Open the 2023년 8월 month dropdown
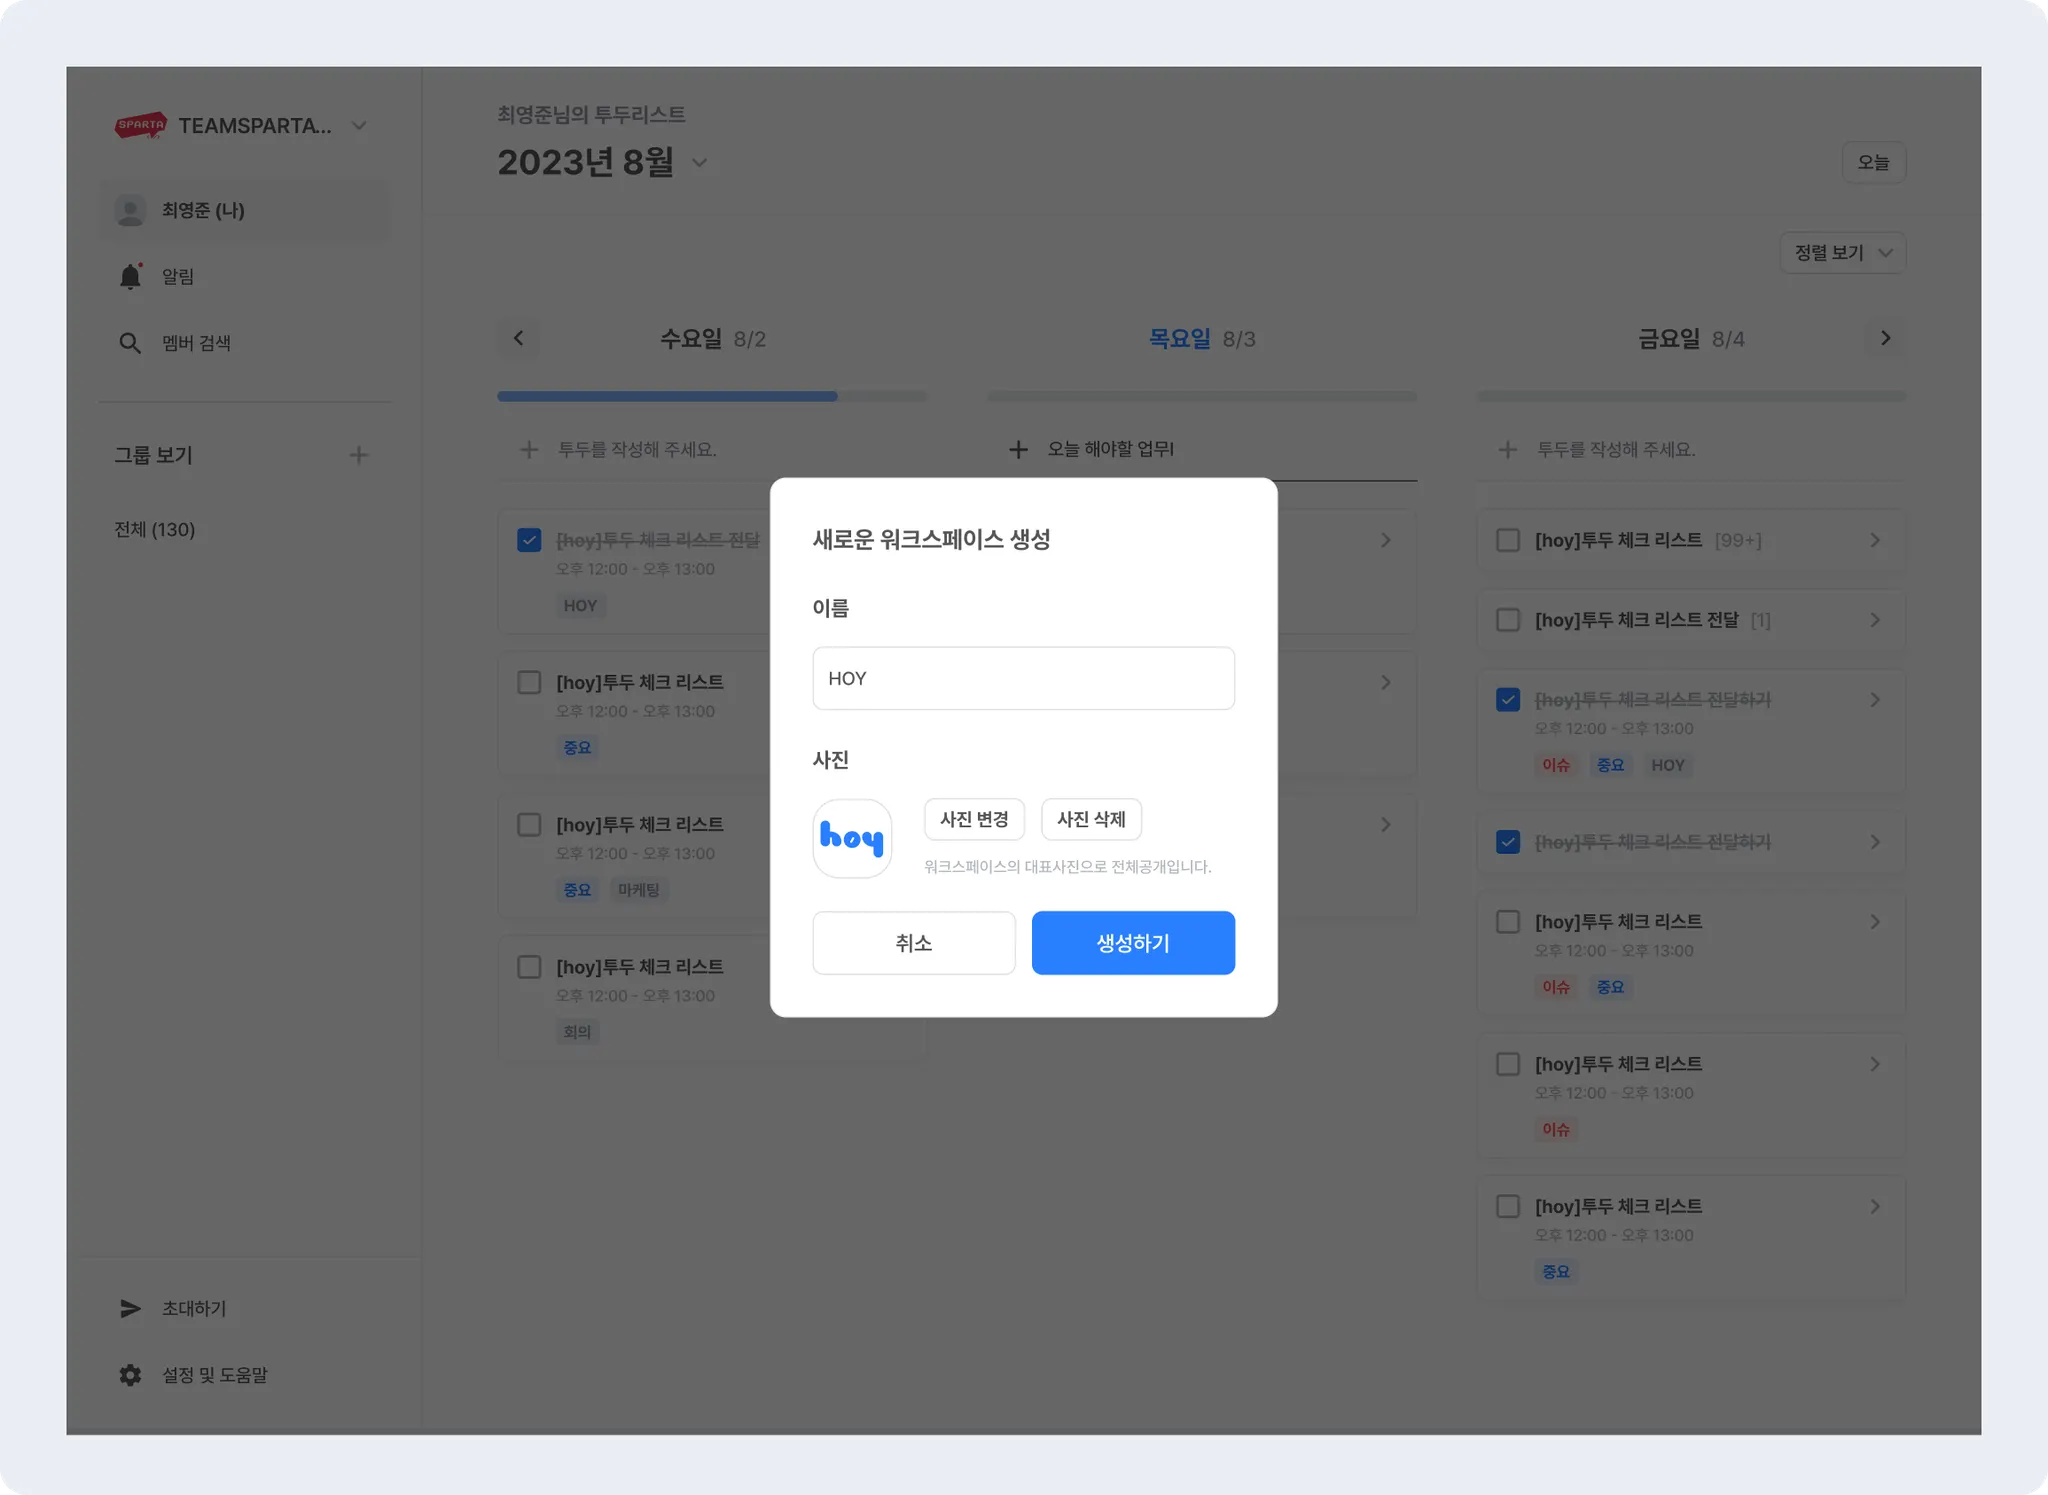This screenshot has height=1495, width=2048. click(700, 163)
